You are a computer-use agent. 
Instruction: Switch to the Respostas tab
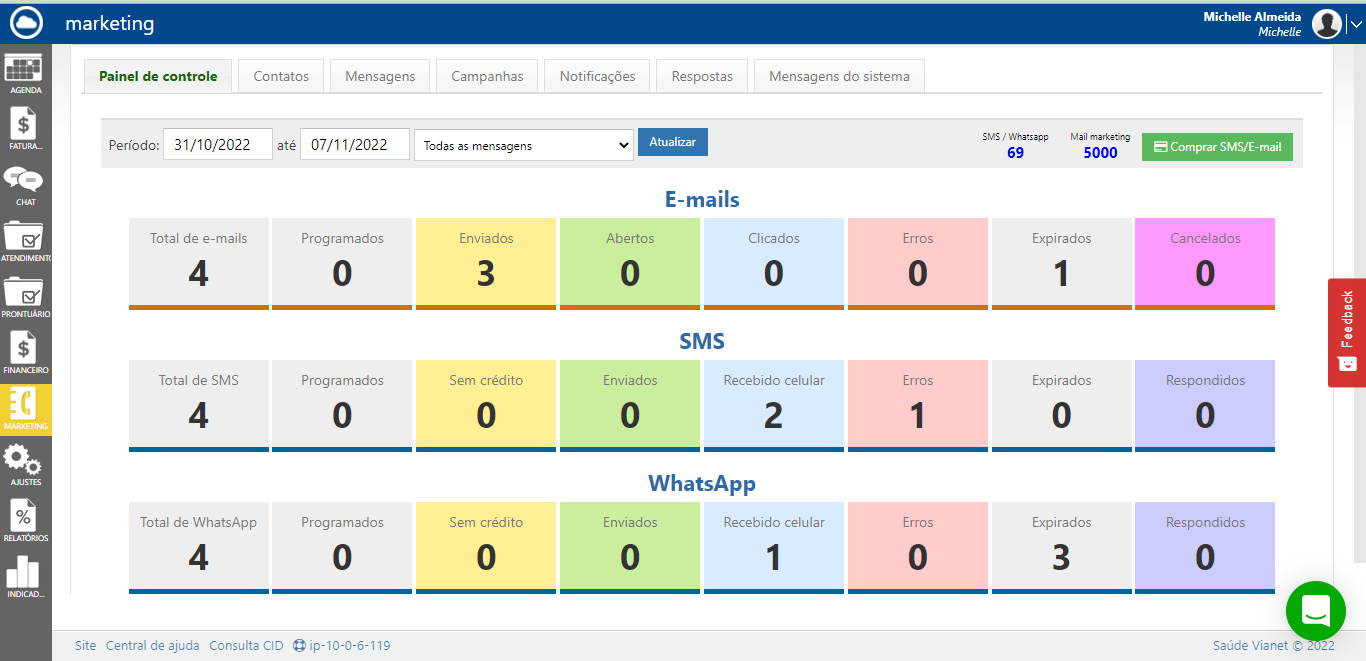coord(702,76)
